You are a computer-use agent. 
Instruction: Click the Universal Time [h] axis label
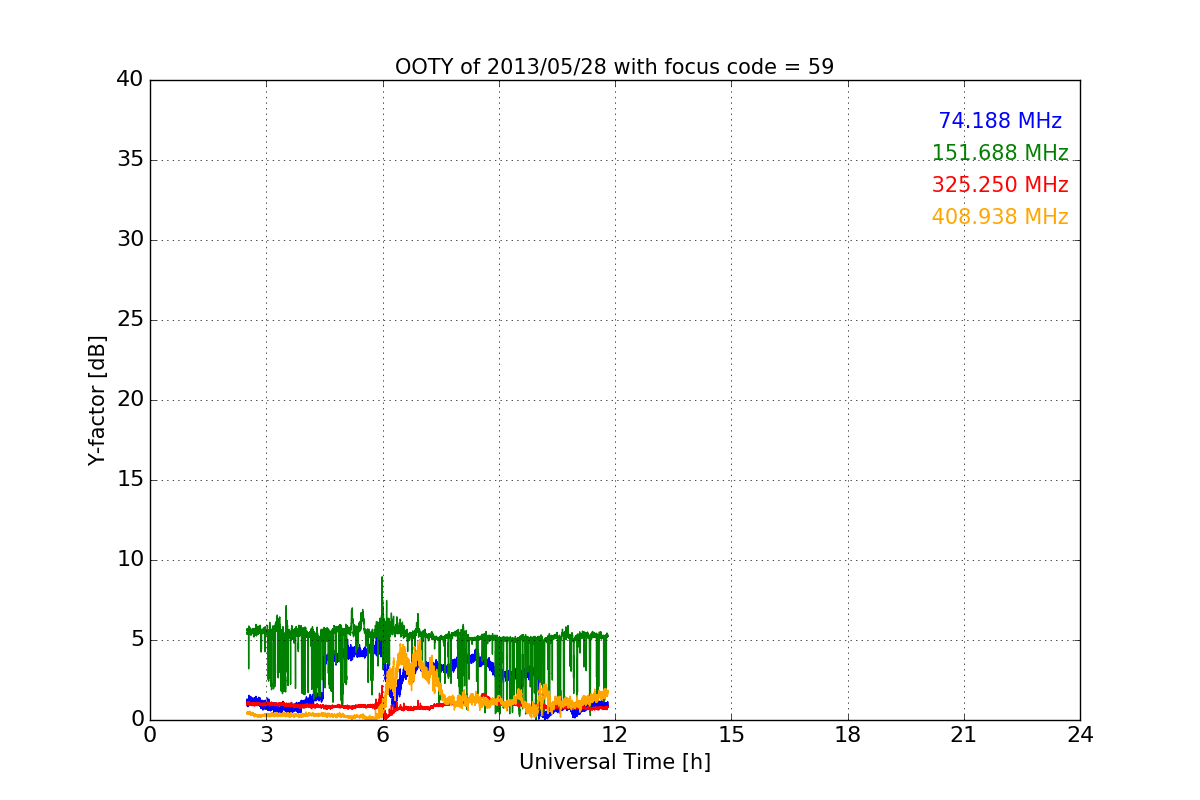[x=614, y=762]
